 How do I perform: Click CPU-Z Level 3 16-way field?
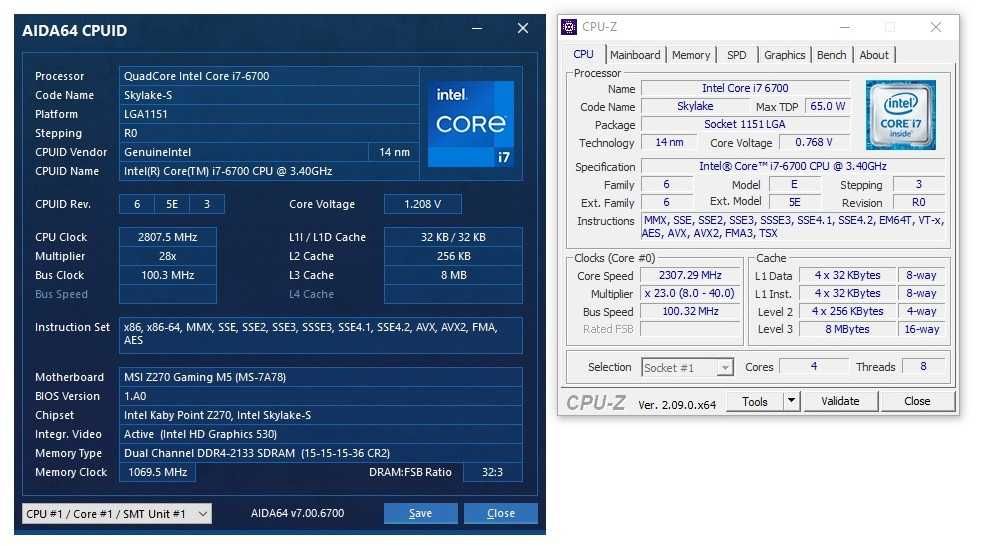(x=922, y=329)
